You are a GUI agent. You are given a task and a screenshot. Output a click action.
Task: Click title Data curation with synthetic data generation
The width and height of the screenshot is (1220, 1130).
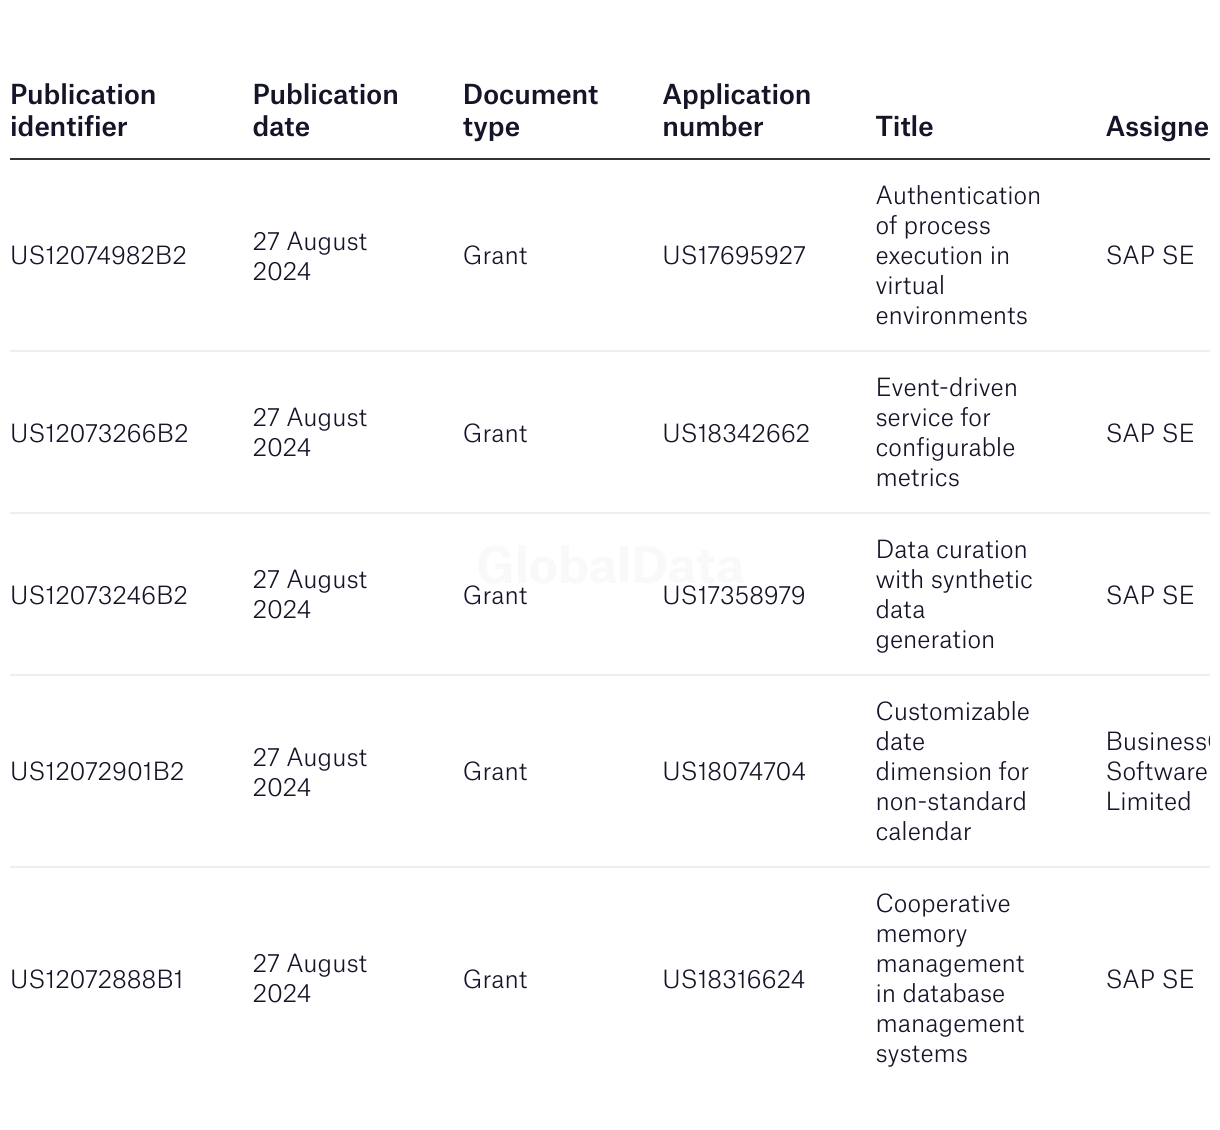click(x=953, y=594)
